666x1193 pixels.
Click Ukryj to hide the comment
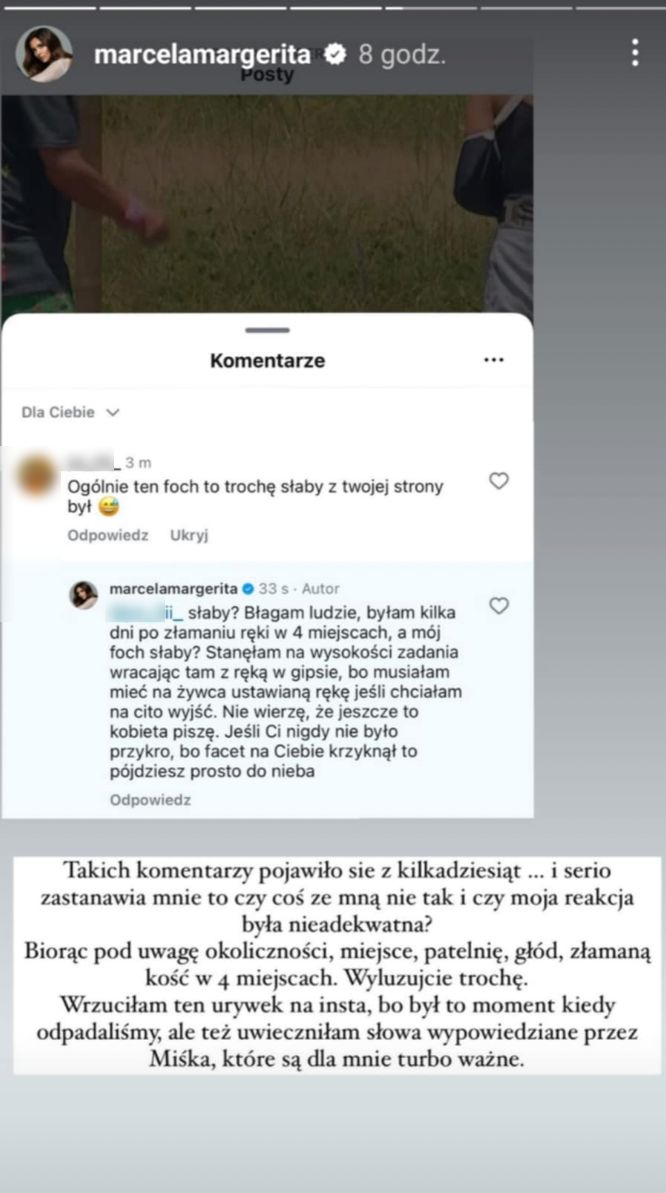click(x=190, y=535)
